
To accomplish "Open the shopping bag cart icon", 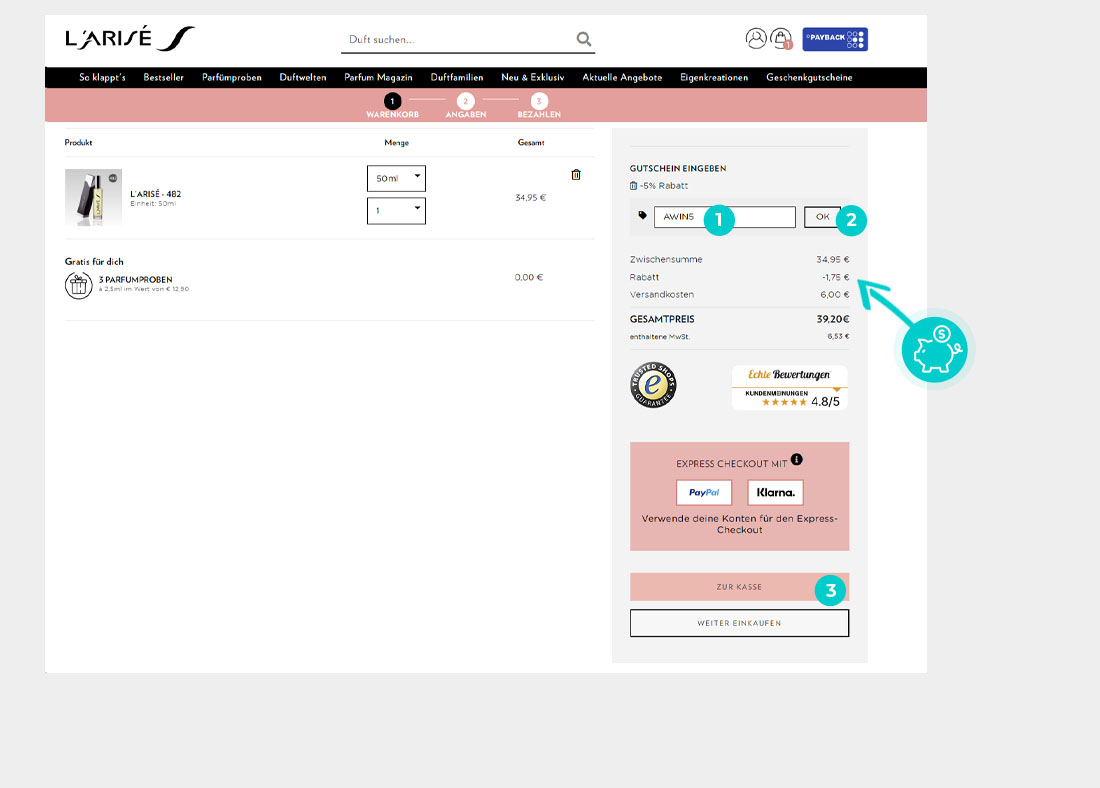I will click(x=781, y=38).
